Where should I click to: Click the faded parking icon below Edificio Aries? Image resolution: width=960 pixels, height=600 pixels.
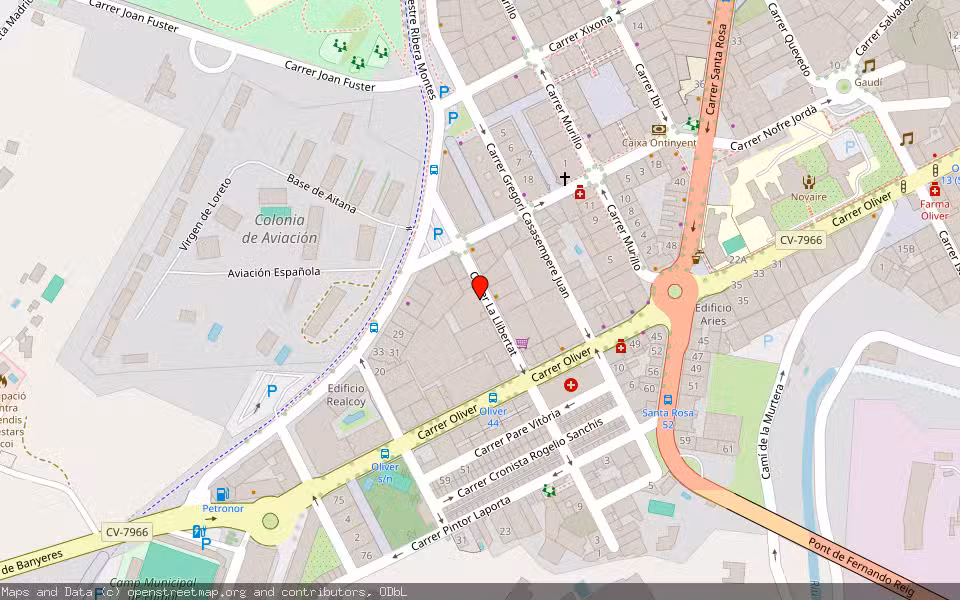(x=768, y=340)
